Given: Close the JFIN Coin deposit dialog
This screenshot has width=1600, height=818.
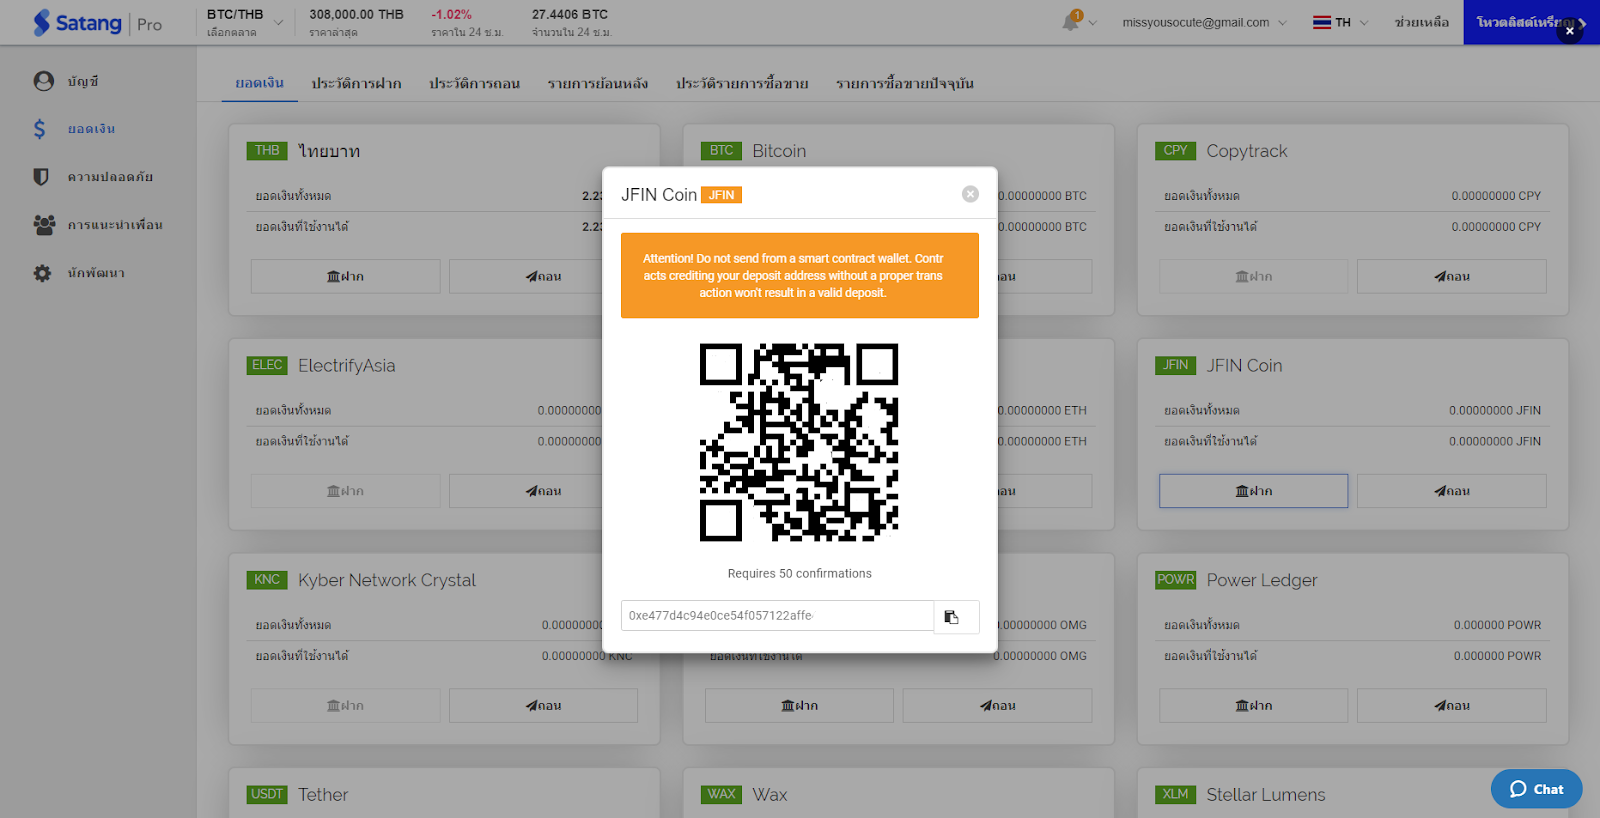Looking at the screenshot, I should (x=970, y=194).
